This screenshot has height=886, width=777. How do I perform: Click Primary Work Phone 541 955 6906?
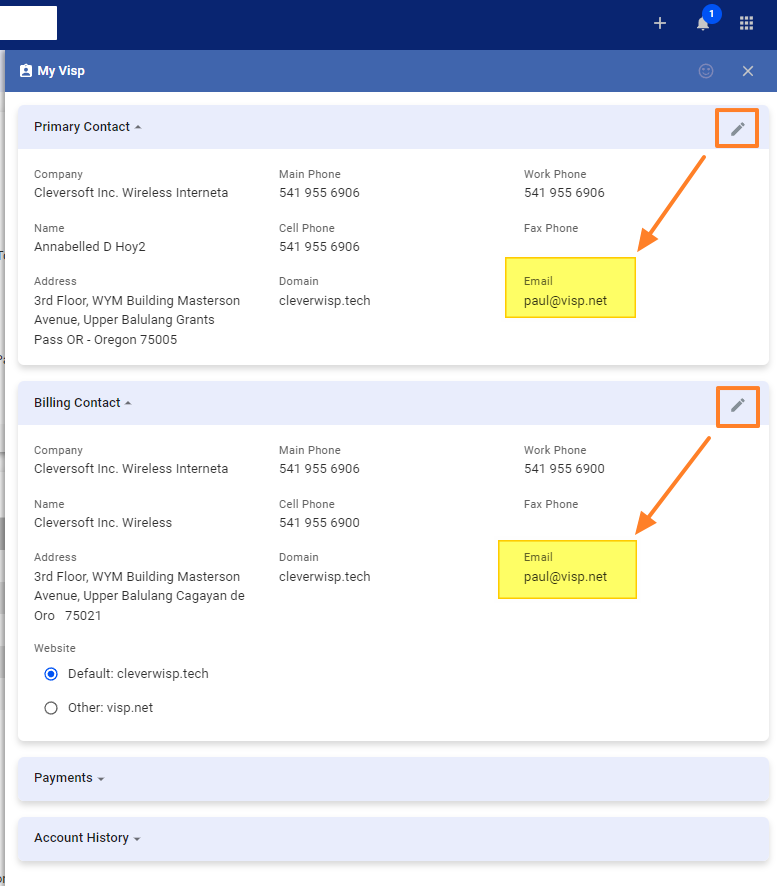point(564,193)
